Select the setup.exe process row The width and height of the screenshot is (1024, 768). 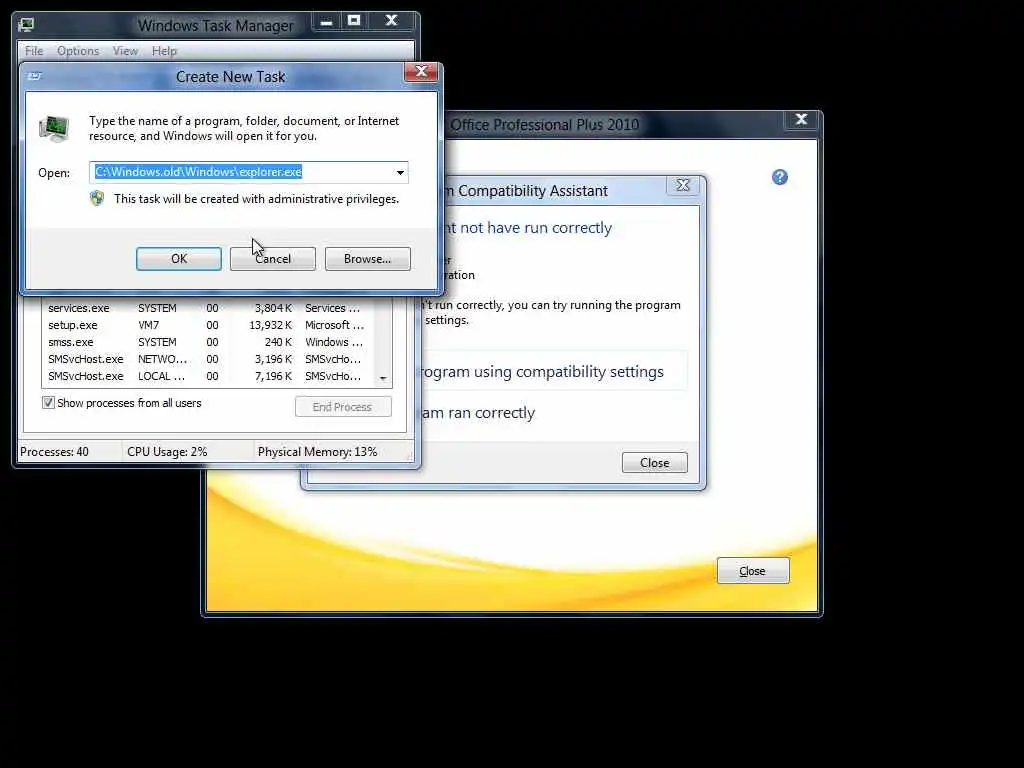click(x=209, y=325)
